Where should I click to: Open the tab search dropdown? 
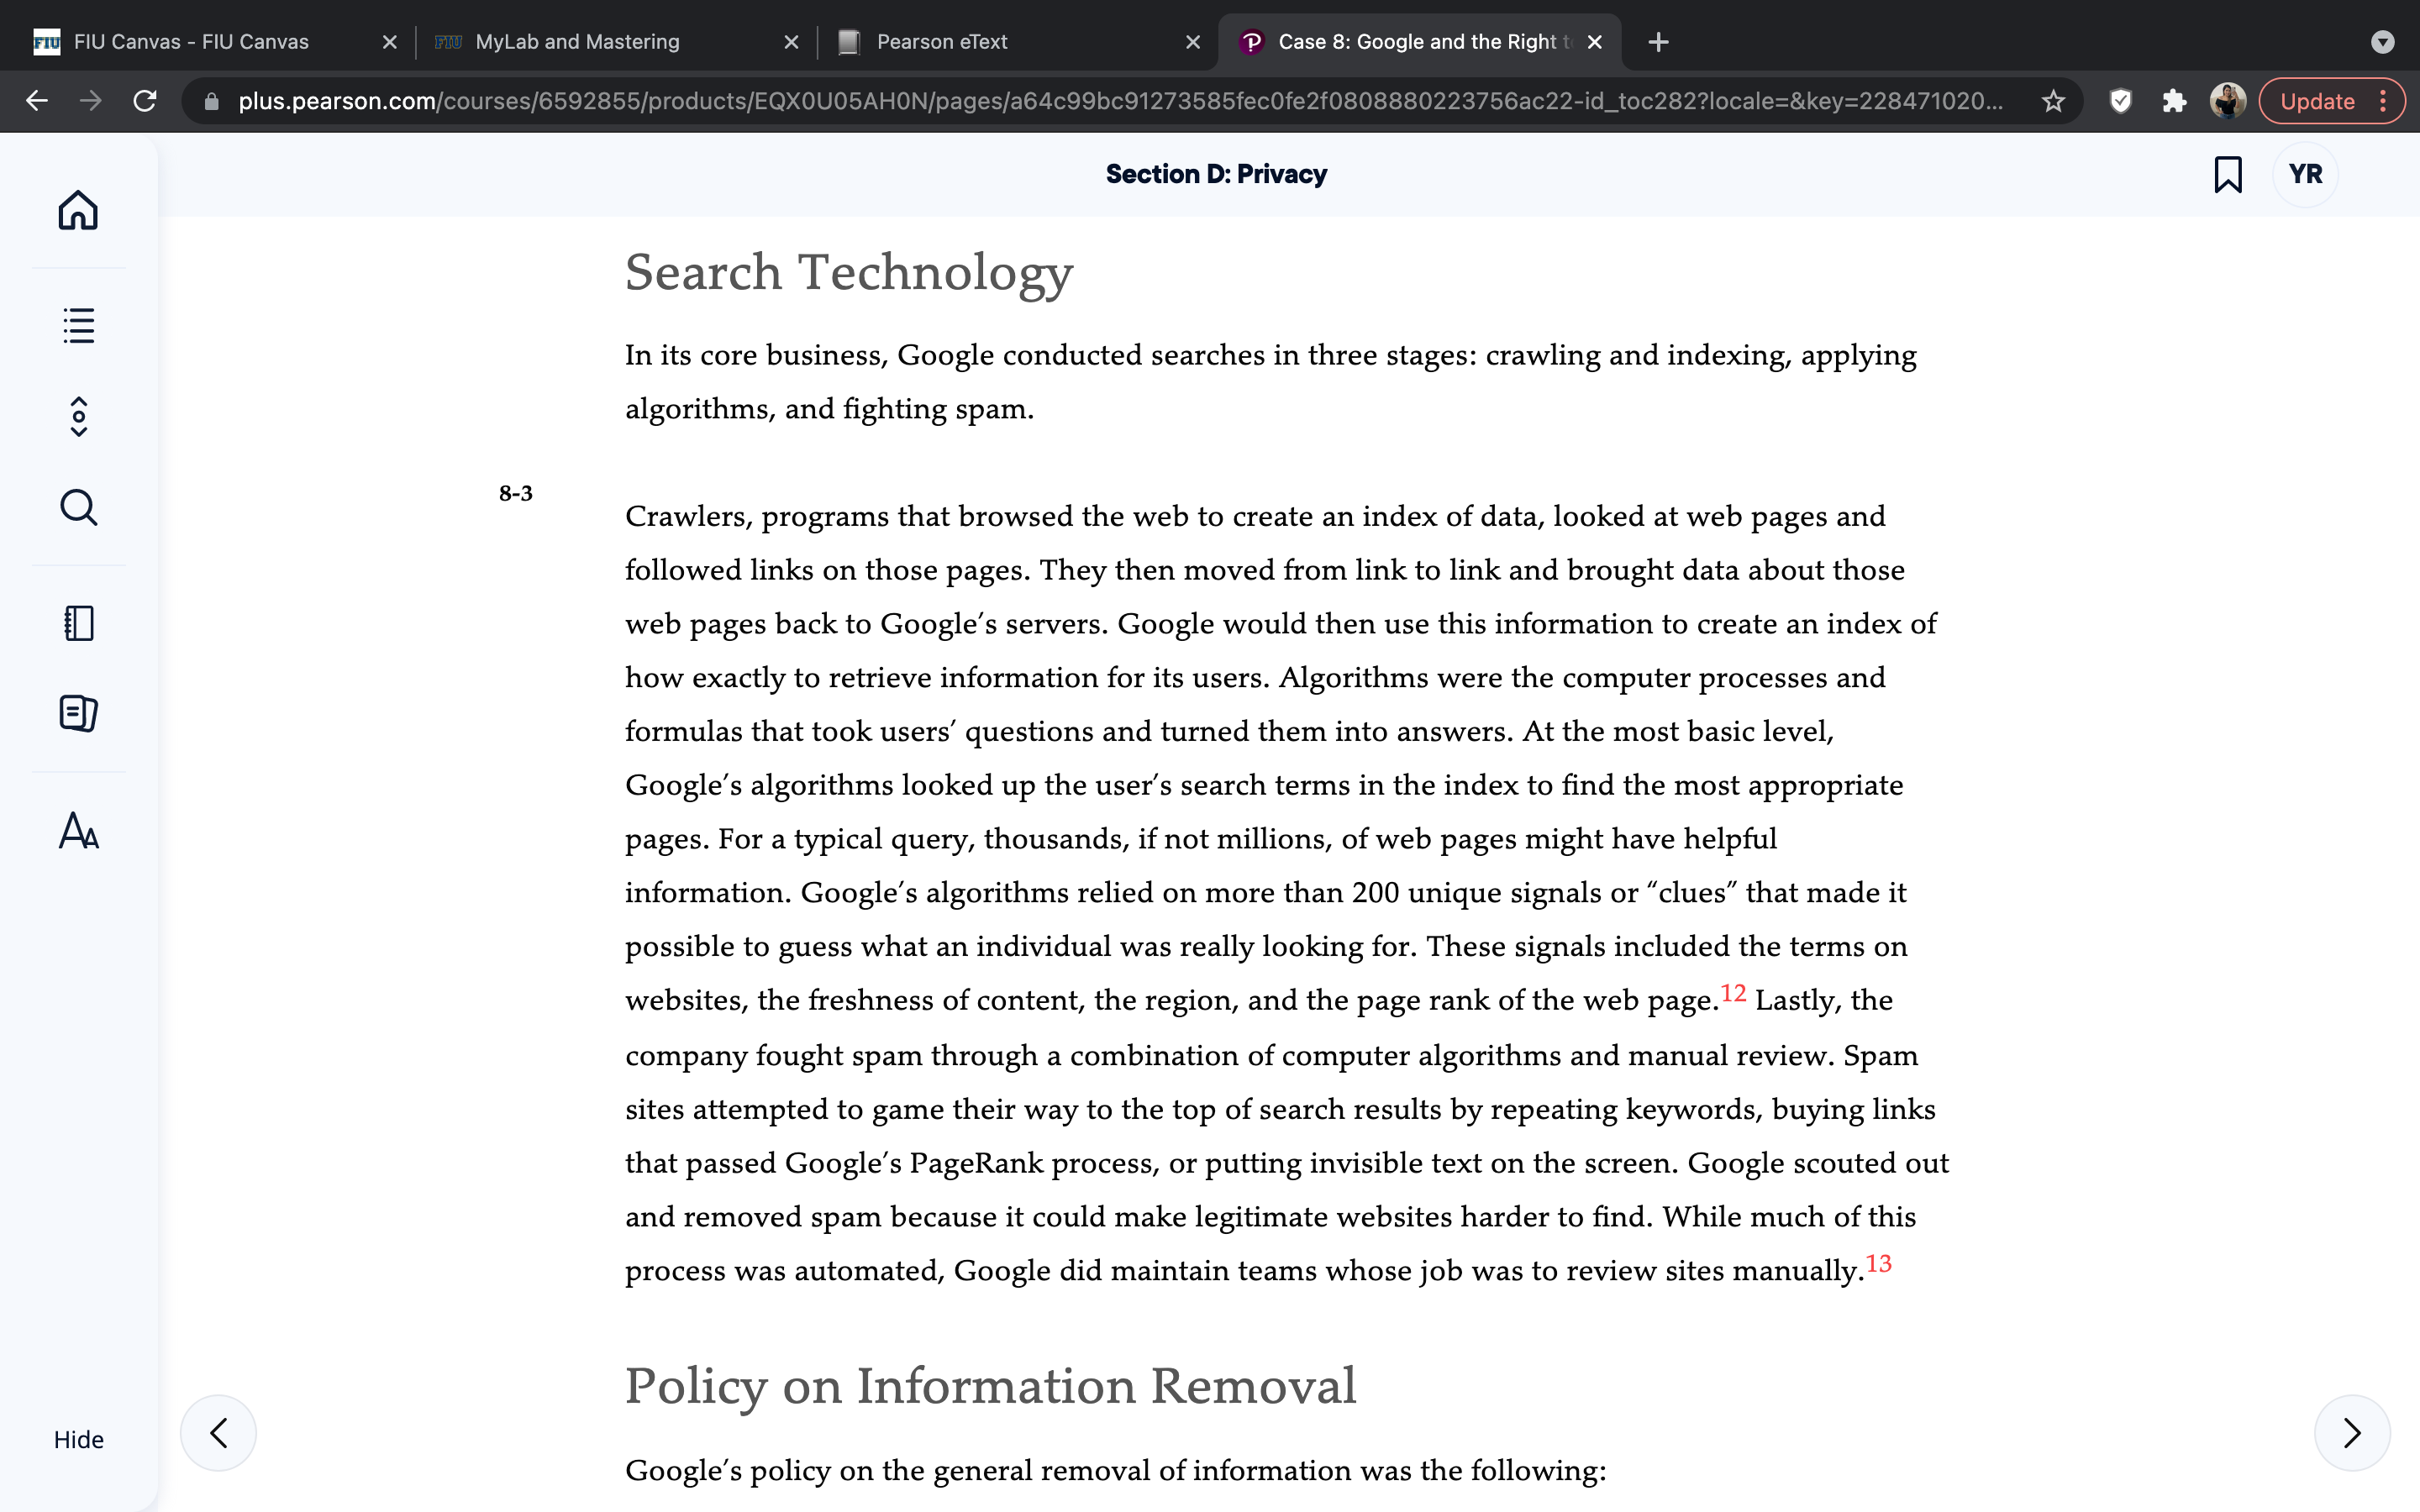click(2382, 42)
